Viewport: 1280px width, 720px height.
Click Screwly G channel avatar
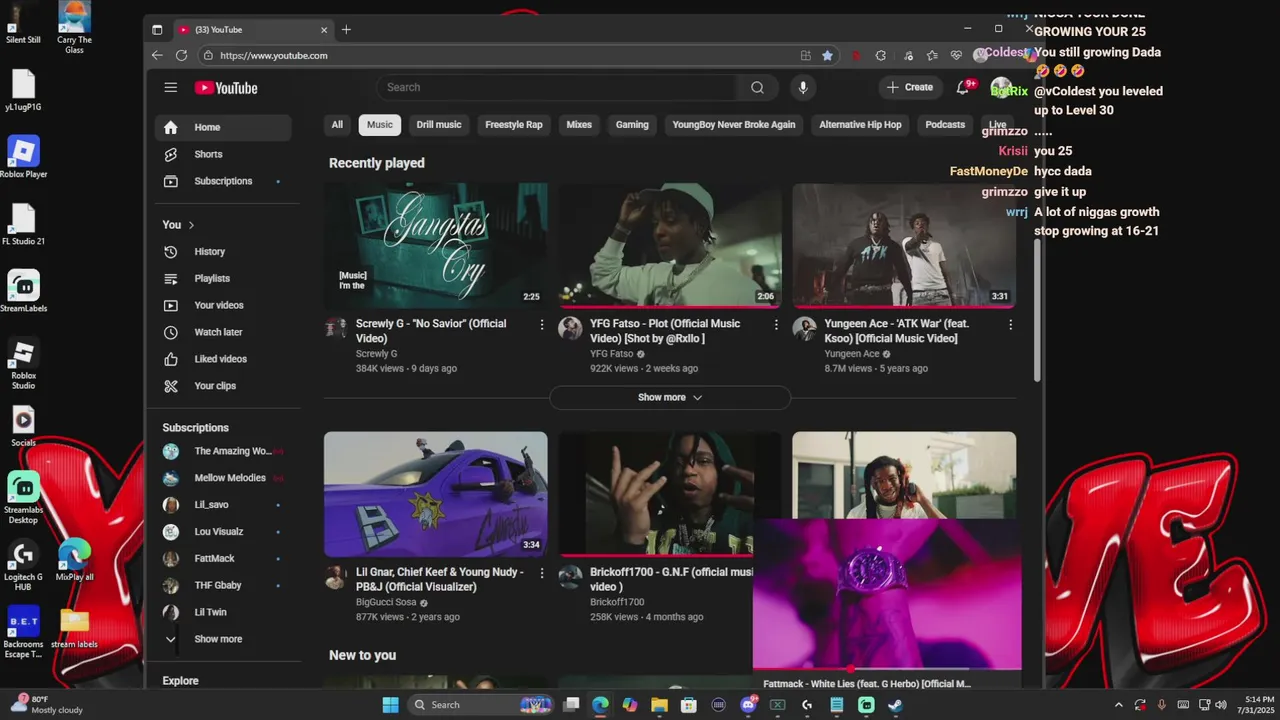(x=337, y=329)
